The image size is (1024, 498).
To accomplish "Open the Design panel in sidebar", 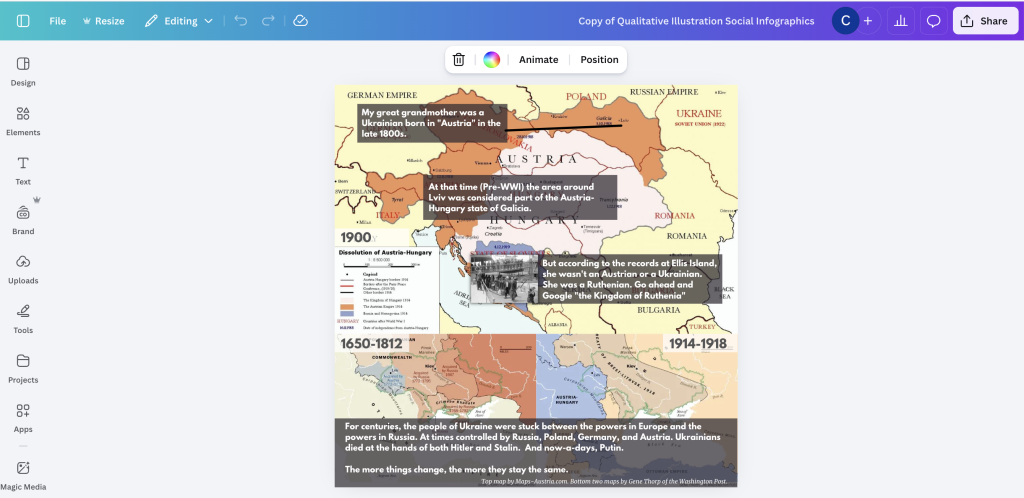I will tap(23, 72).
